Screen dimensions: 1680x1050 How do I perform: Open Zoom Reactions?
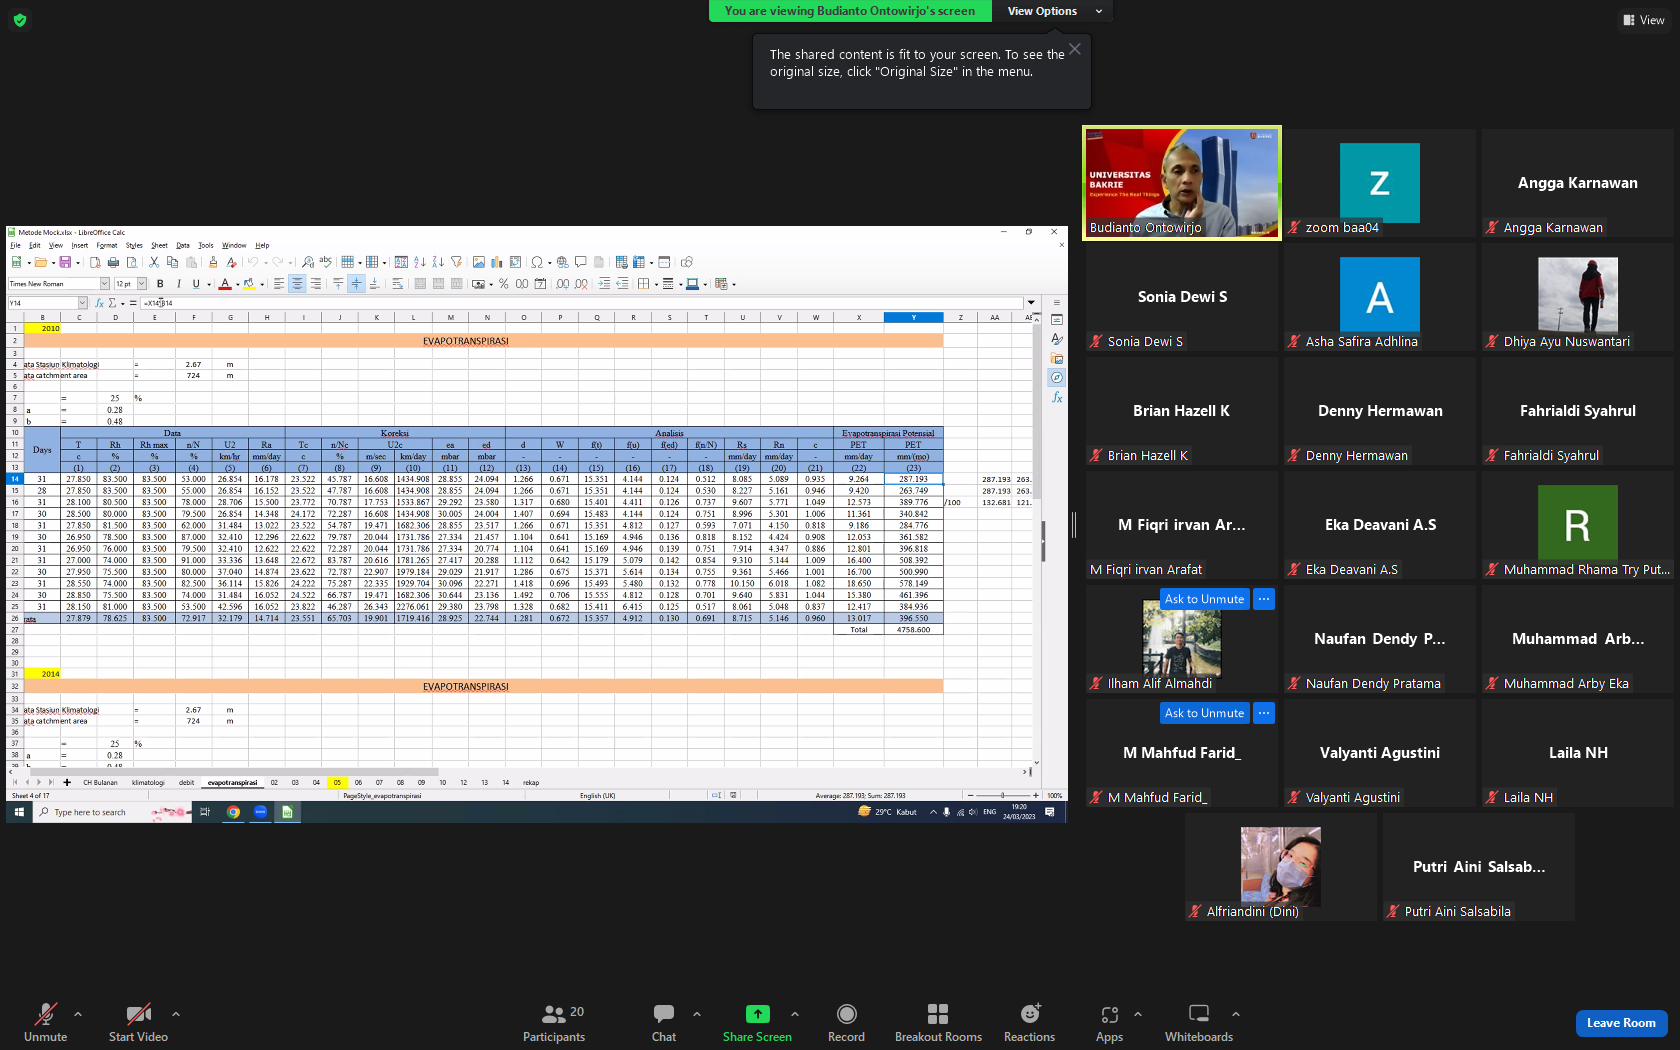1029,1023
